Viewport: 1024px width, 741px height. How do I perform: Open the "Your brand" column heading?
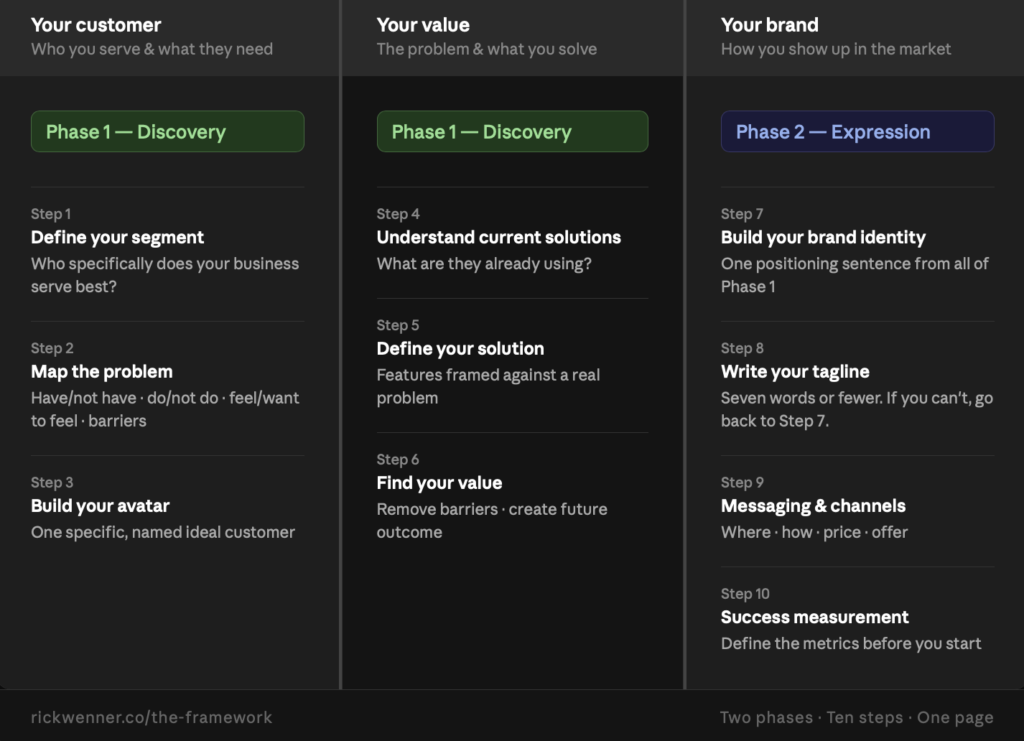click(769, 25)
